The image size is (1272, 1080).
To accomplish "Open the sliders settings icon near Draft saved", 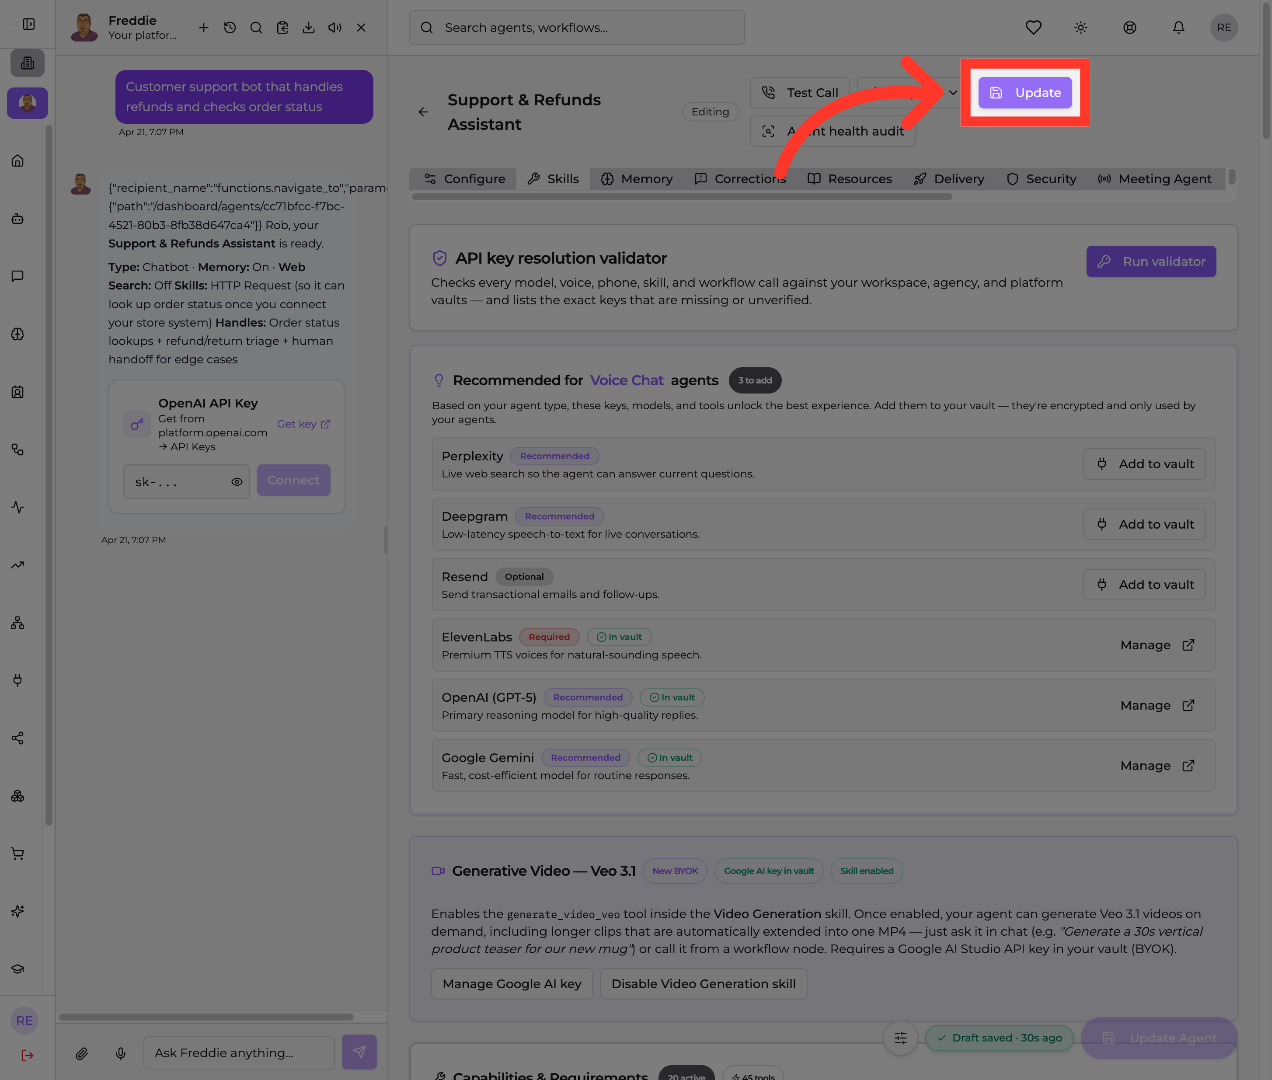I will point(901,1038).
